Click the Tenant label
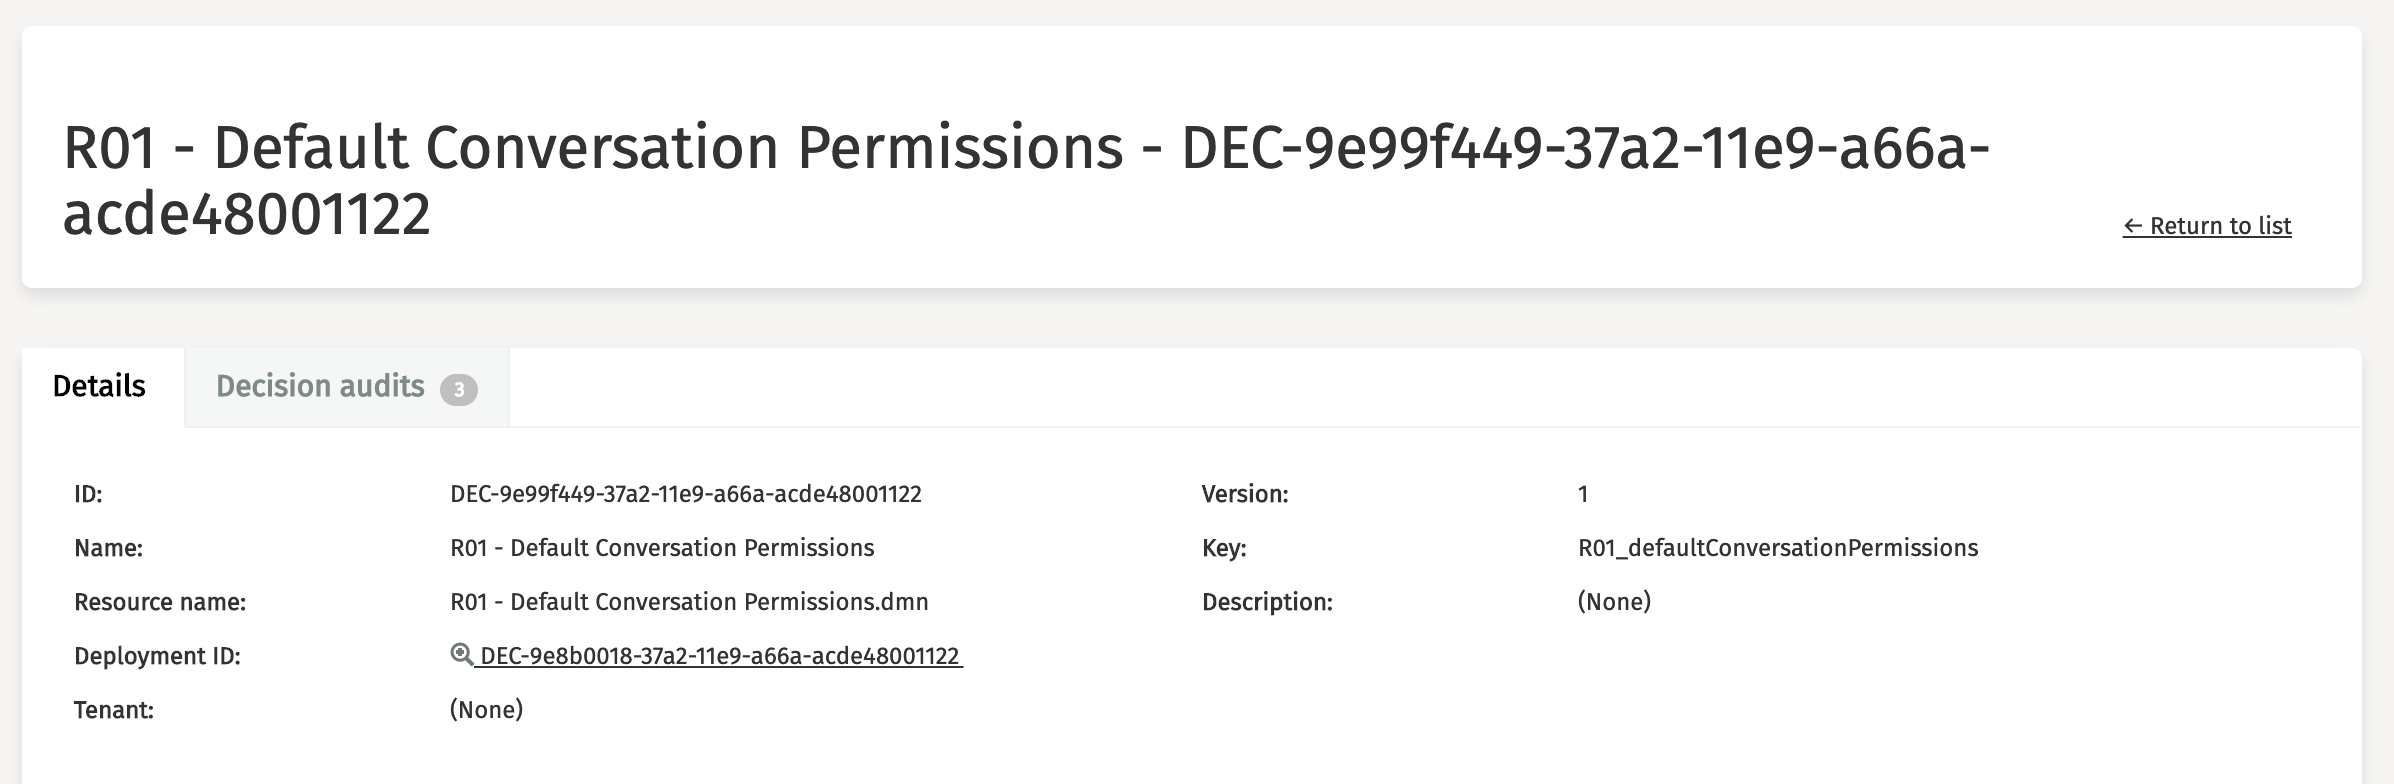Viewport: 2394px width, 784px height. (x=113, y=710)
